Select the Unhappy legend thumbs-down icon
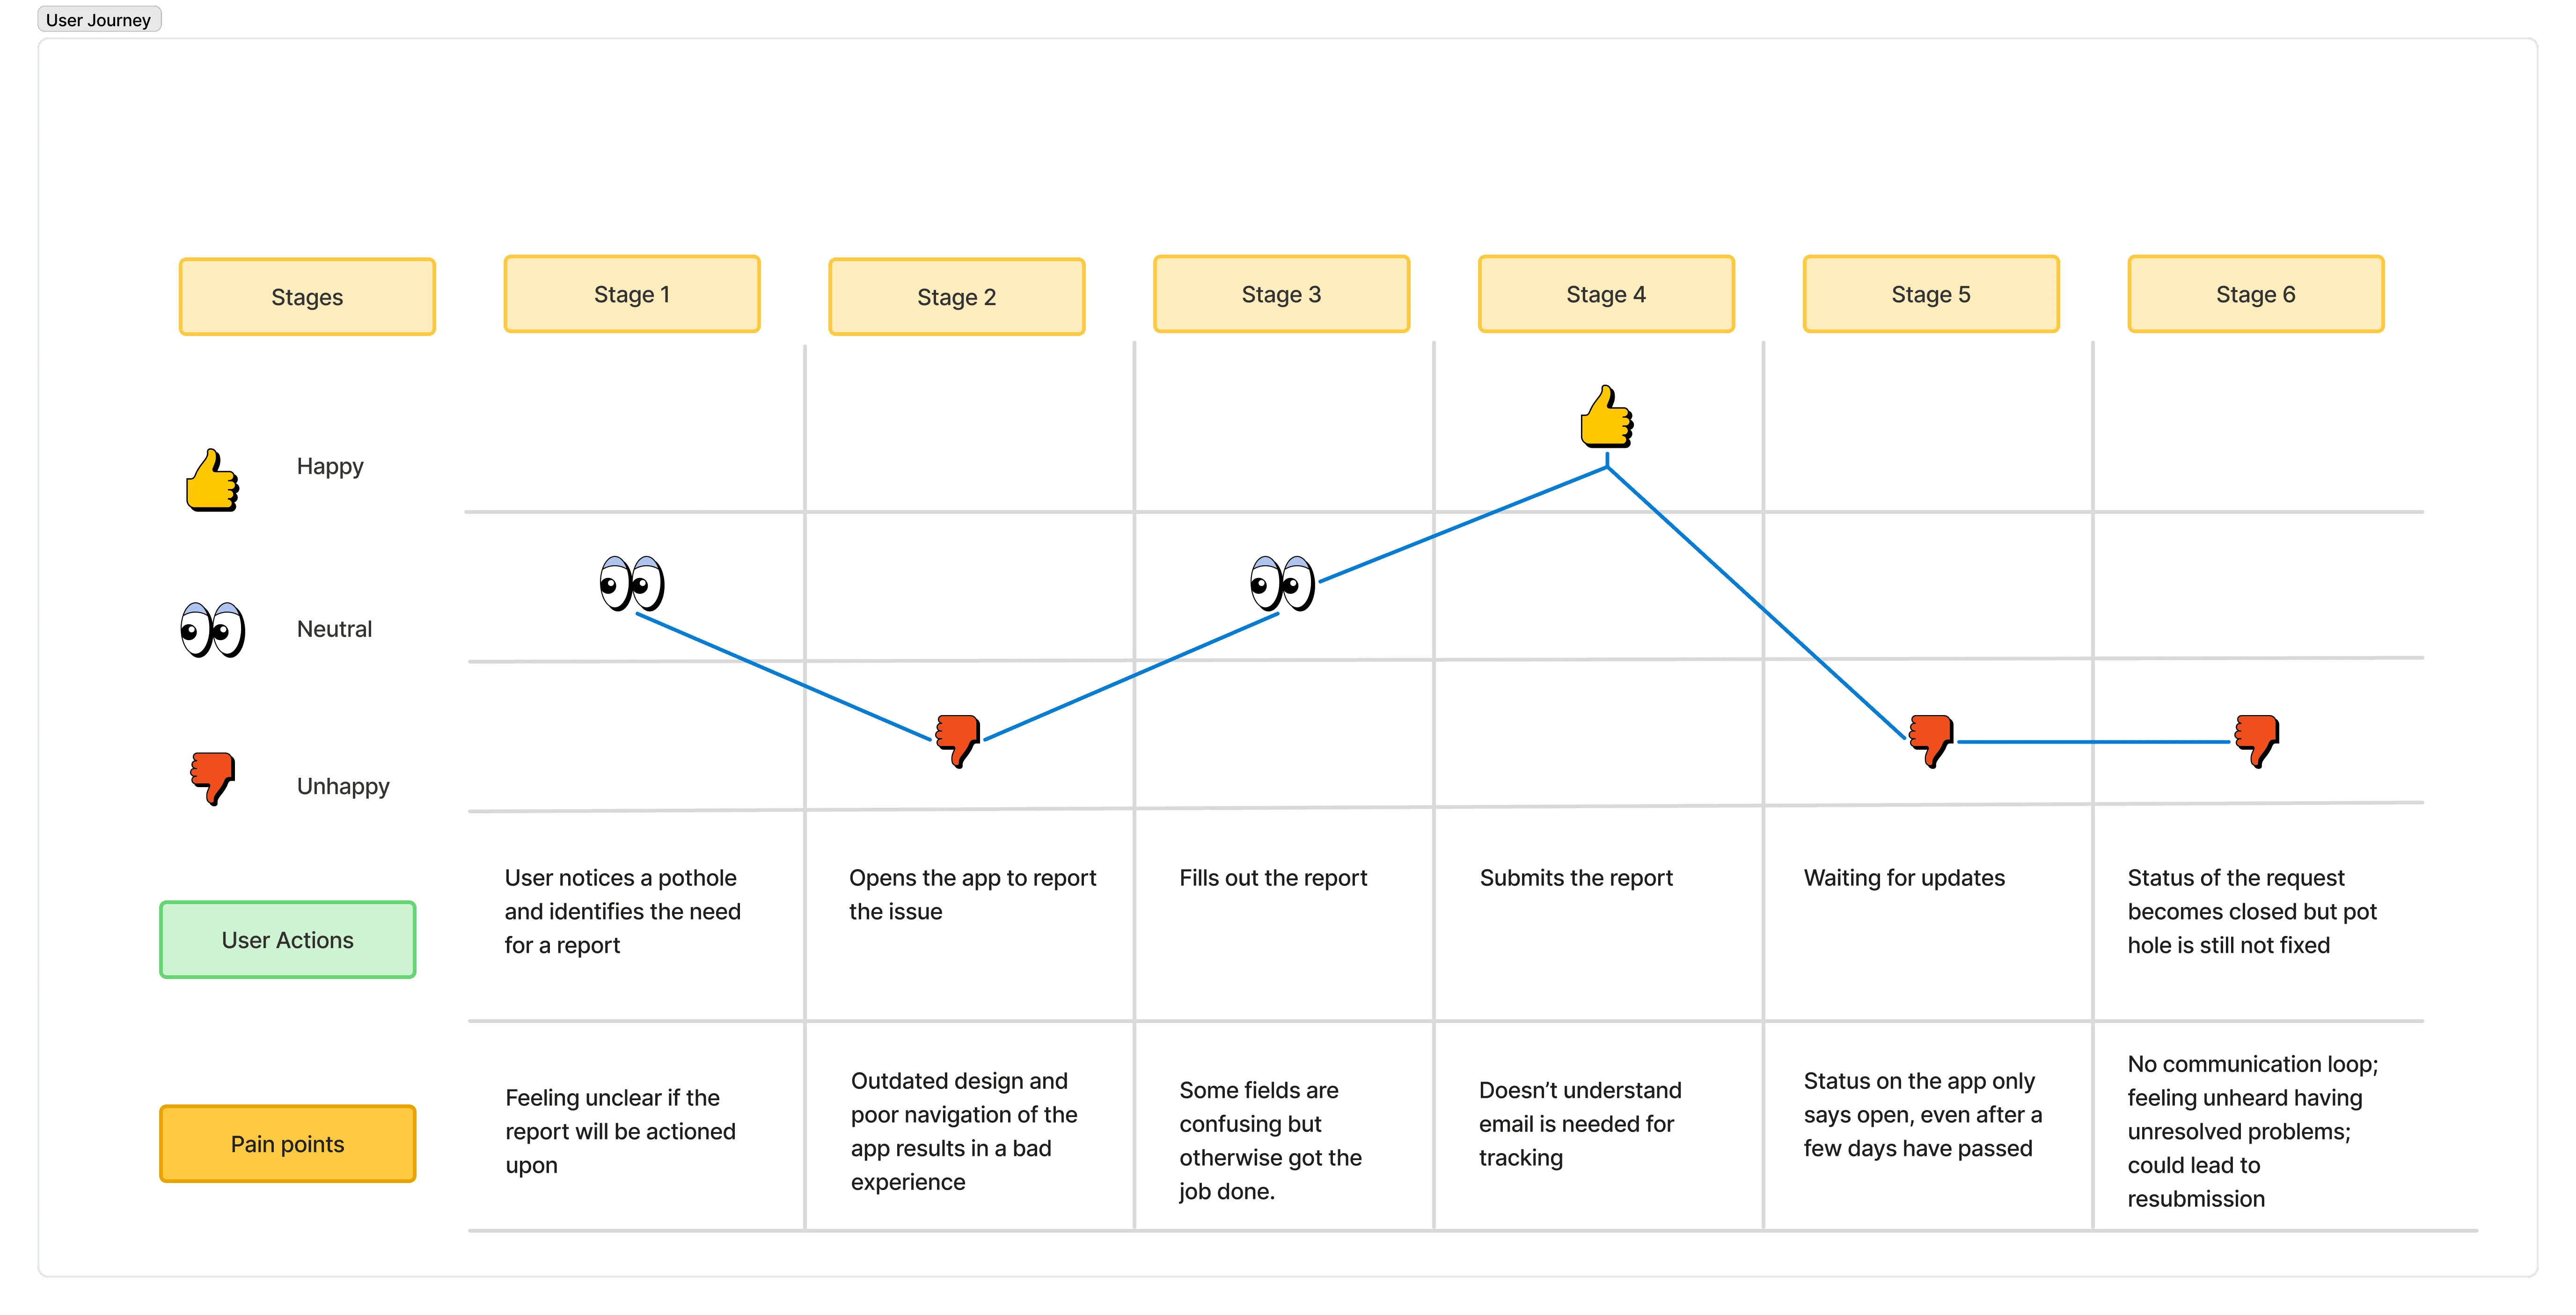 click(x=212, y=778)
